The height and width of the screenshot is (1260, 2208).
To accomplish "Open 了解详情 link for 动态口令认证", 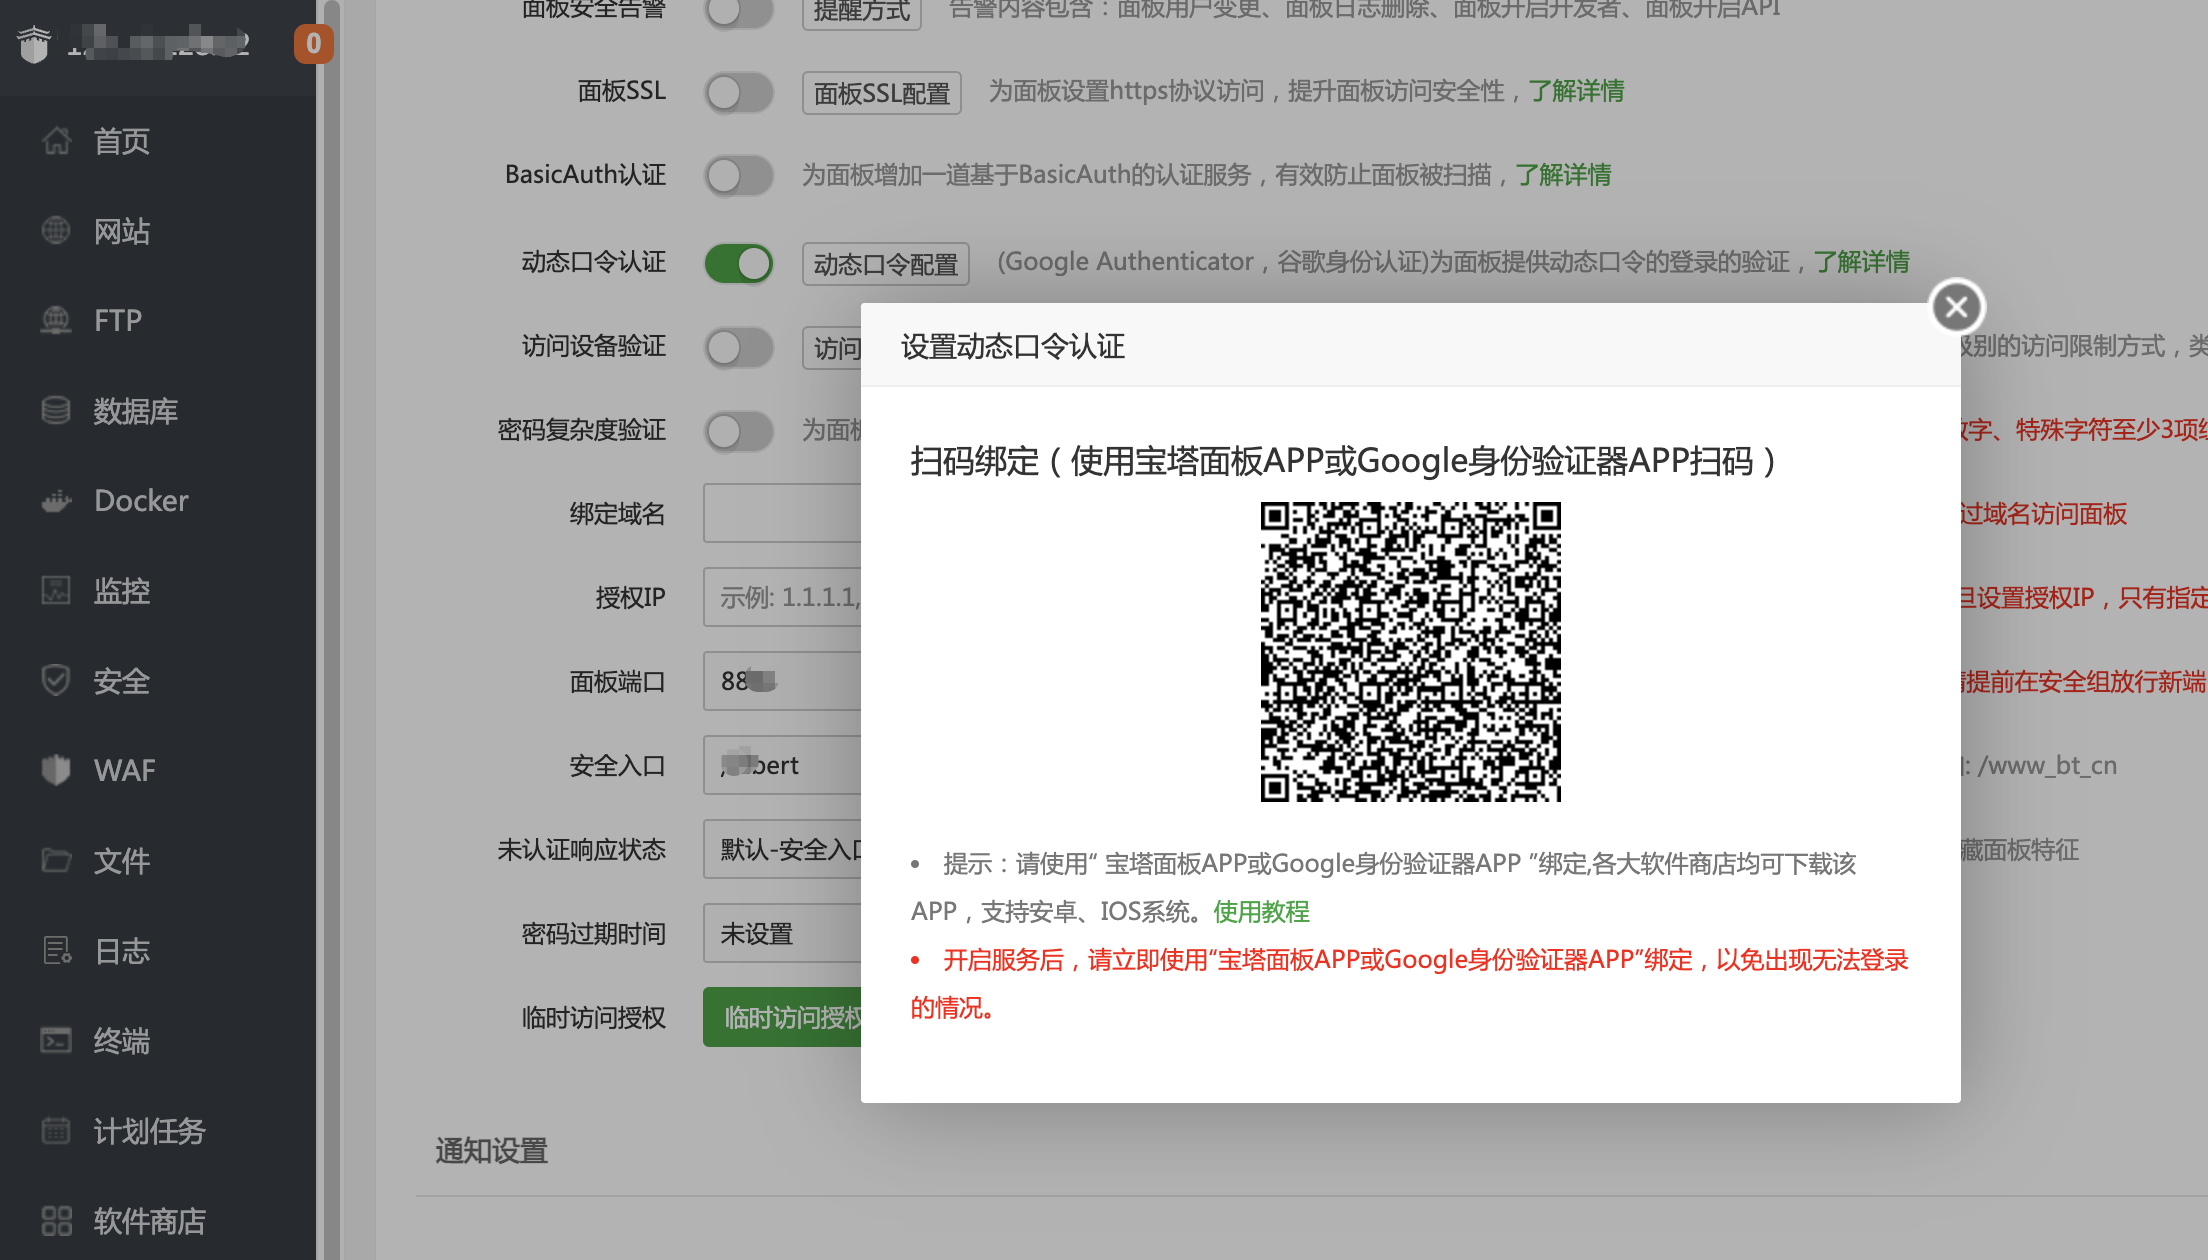I will 1861,262.
